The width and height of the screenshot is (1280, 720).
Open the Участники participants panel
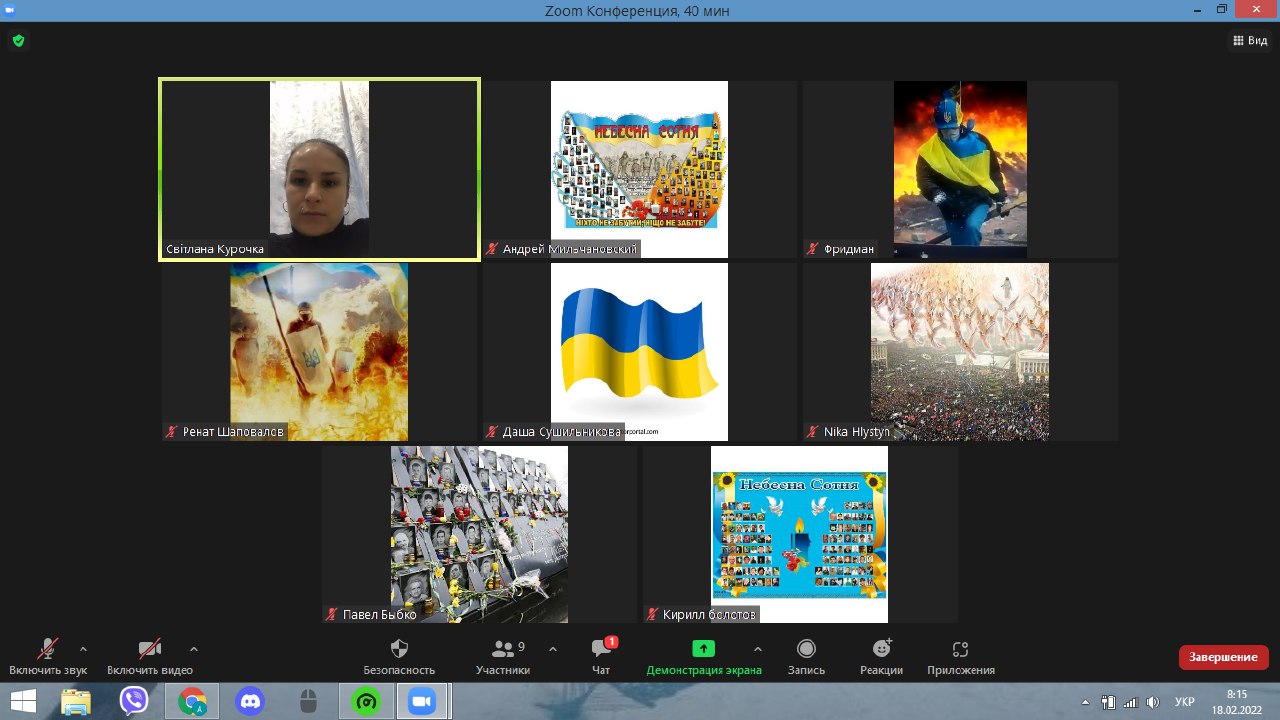[x=503, y=657]
